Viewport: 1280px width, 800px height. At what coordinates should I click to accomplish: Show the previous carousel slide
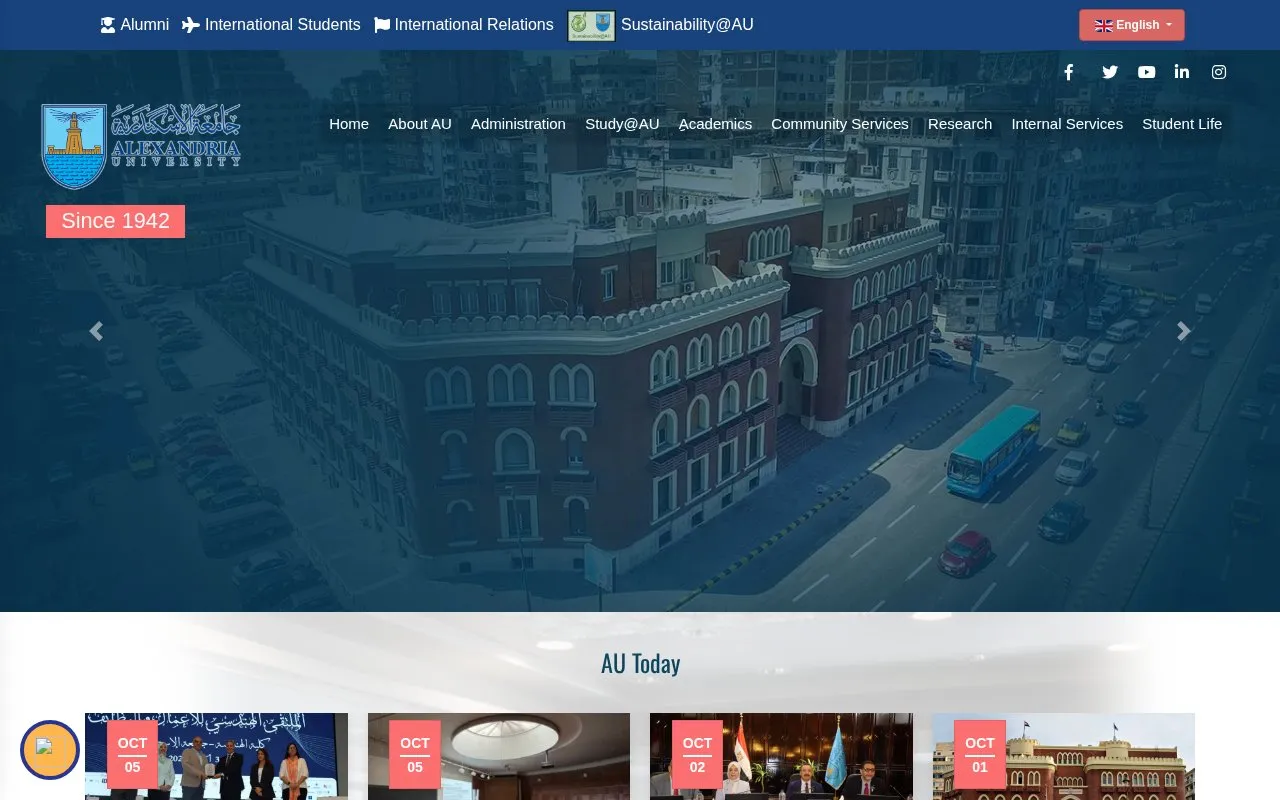tap(96, 331)
